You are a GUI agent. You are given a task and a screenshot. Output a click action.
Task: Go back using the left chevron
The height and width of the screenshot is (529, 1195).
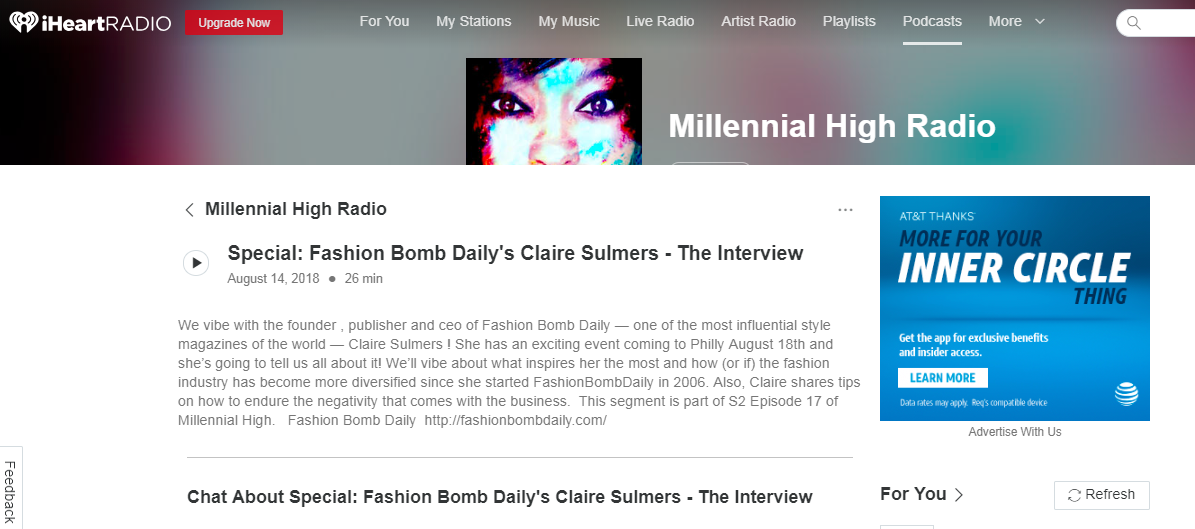190,210
